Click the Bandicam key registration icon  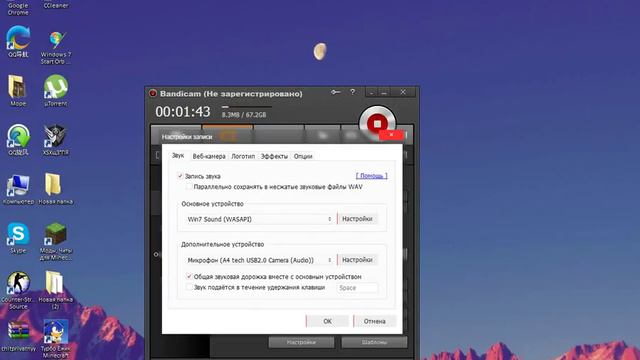coord(336,92)
